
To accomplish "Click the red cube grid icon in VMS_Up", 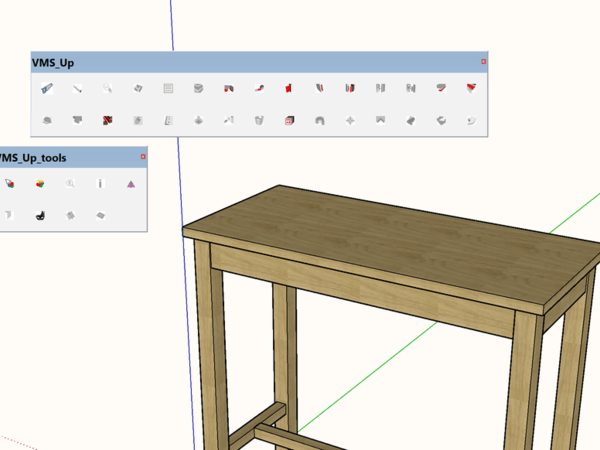I will (x=289, y=121).
